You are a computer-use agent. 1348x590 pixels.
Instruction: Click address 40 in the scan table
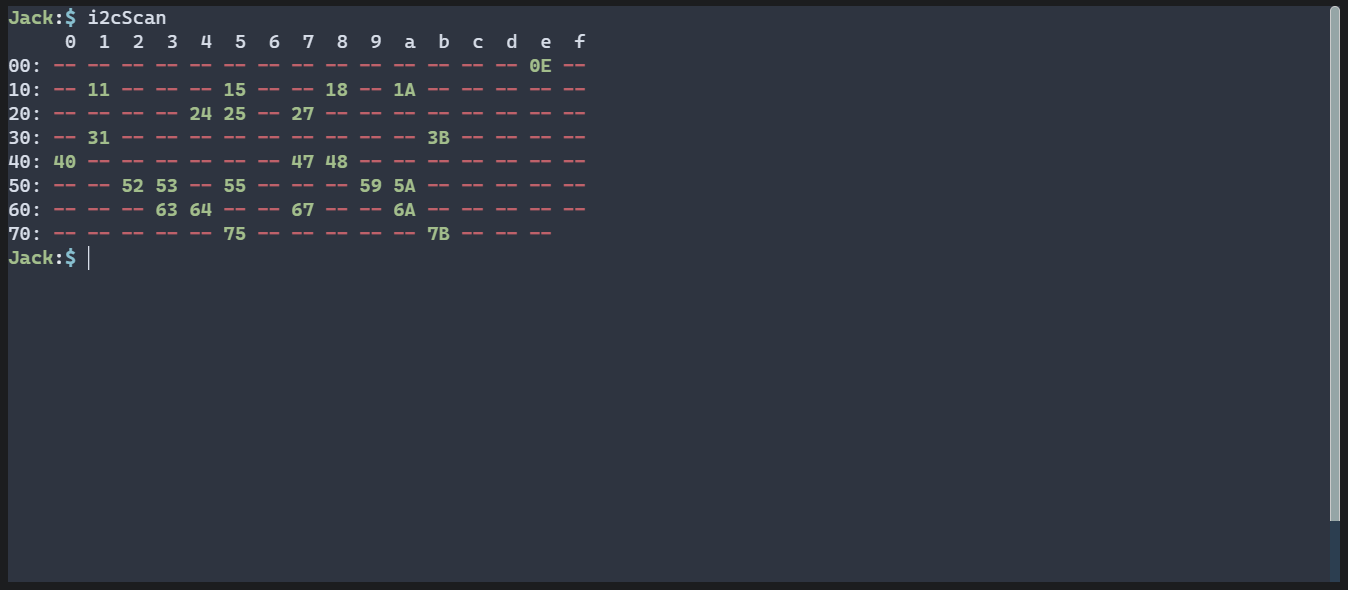coord(64,162)
